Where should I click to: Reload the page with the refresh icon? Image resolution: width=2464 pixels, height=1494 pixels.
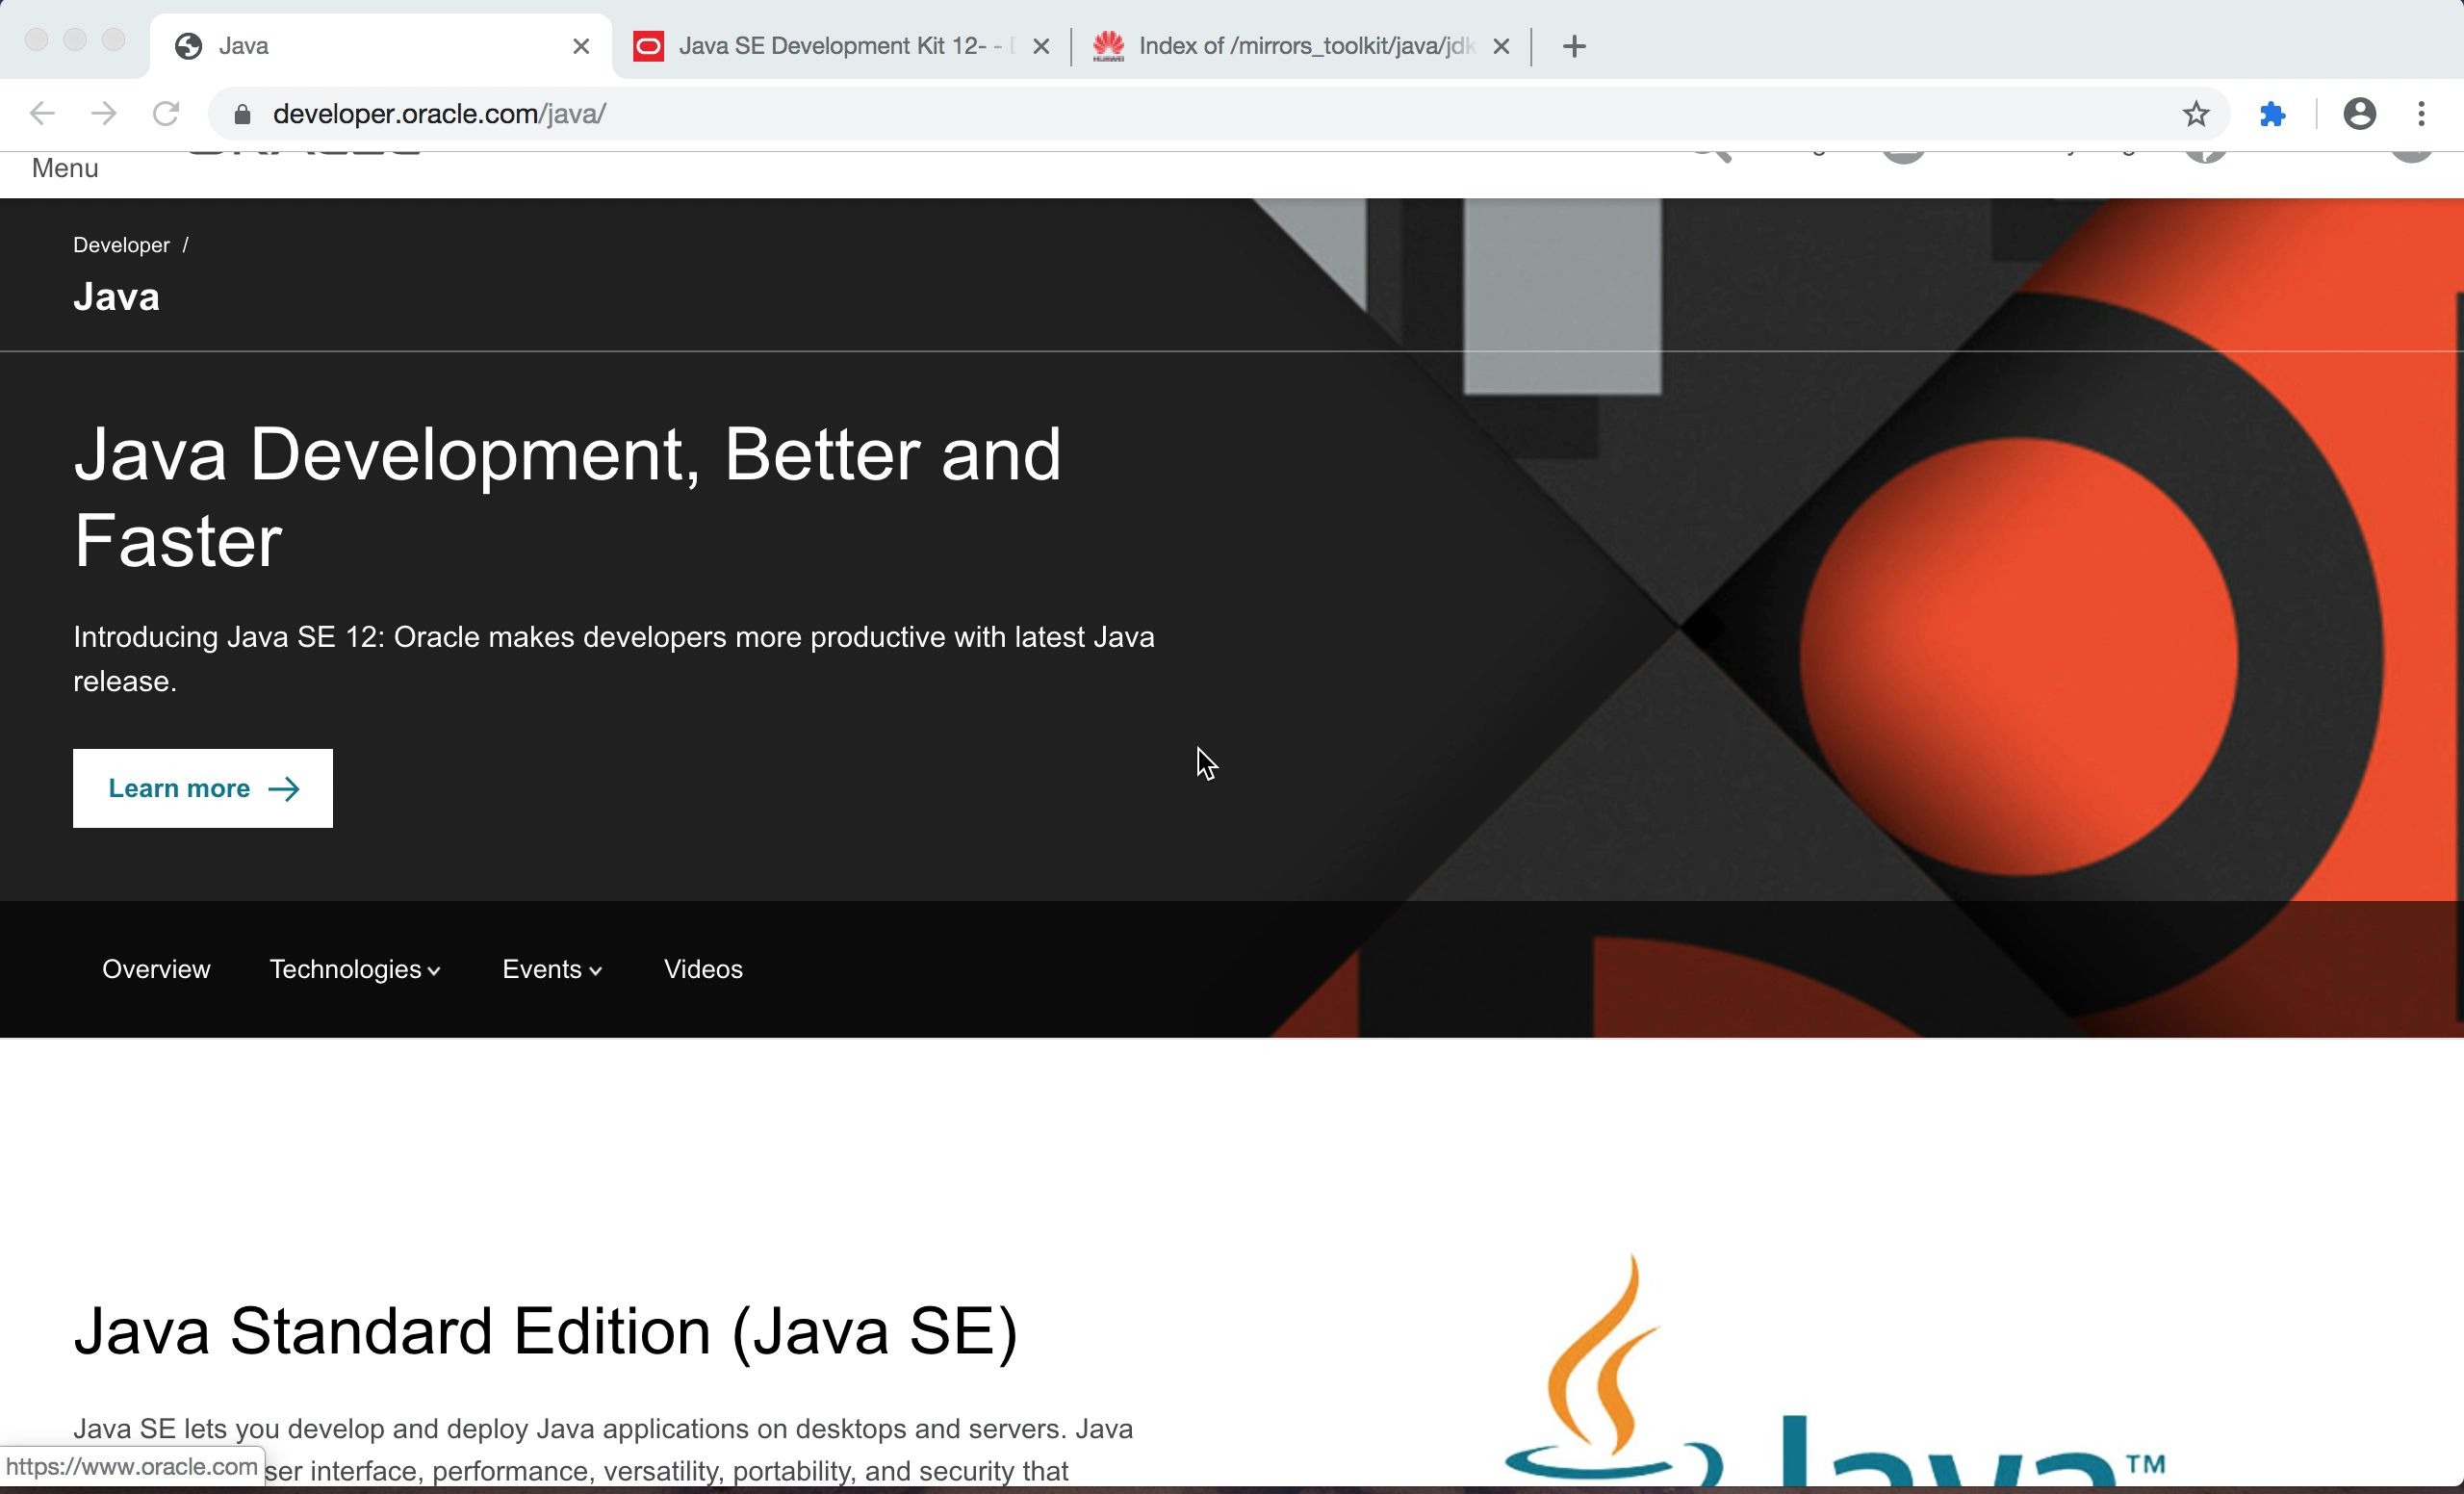(x=166, y=114)
